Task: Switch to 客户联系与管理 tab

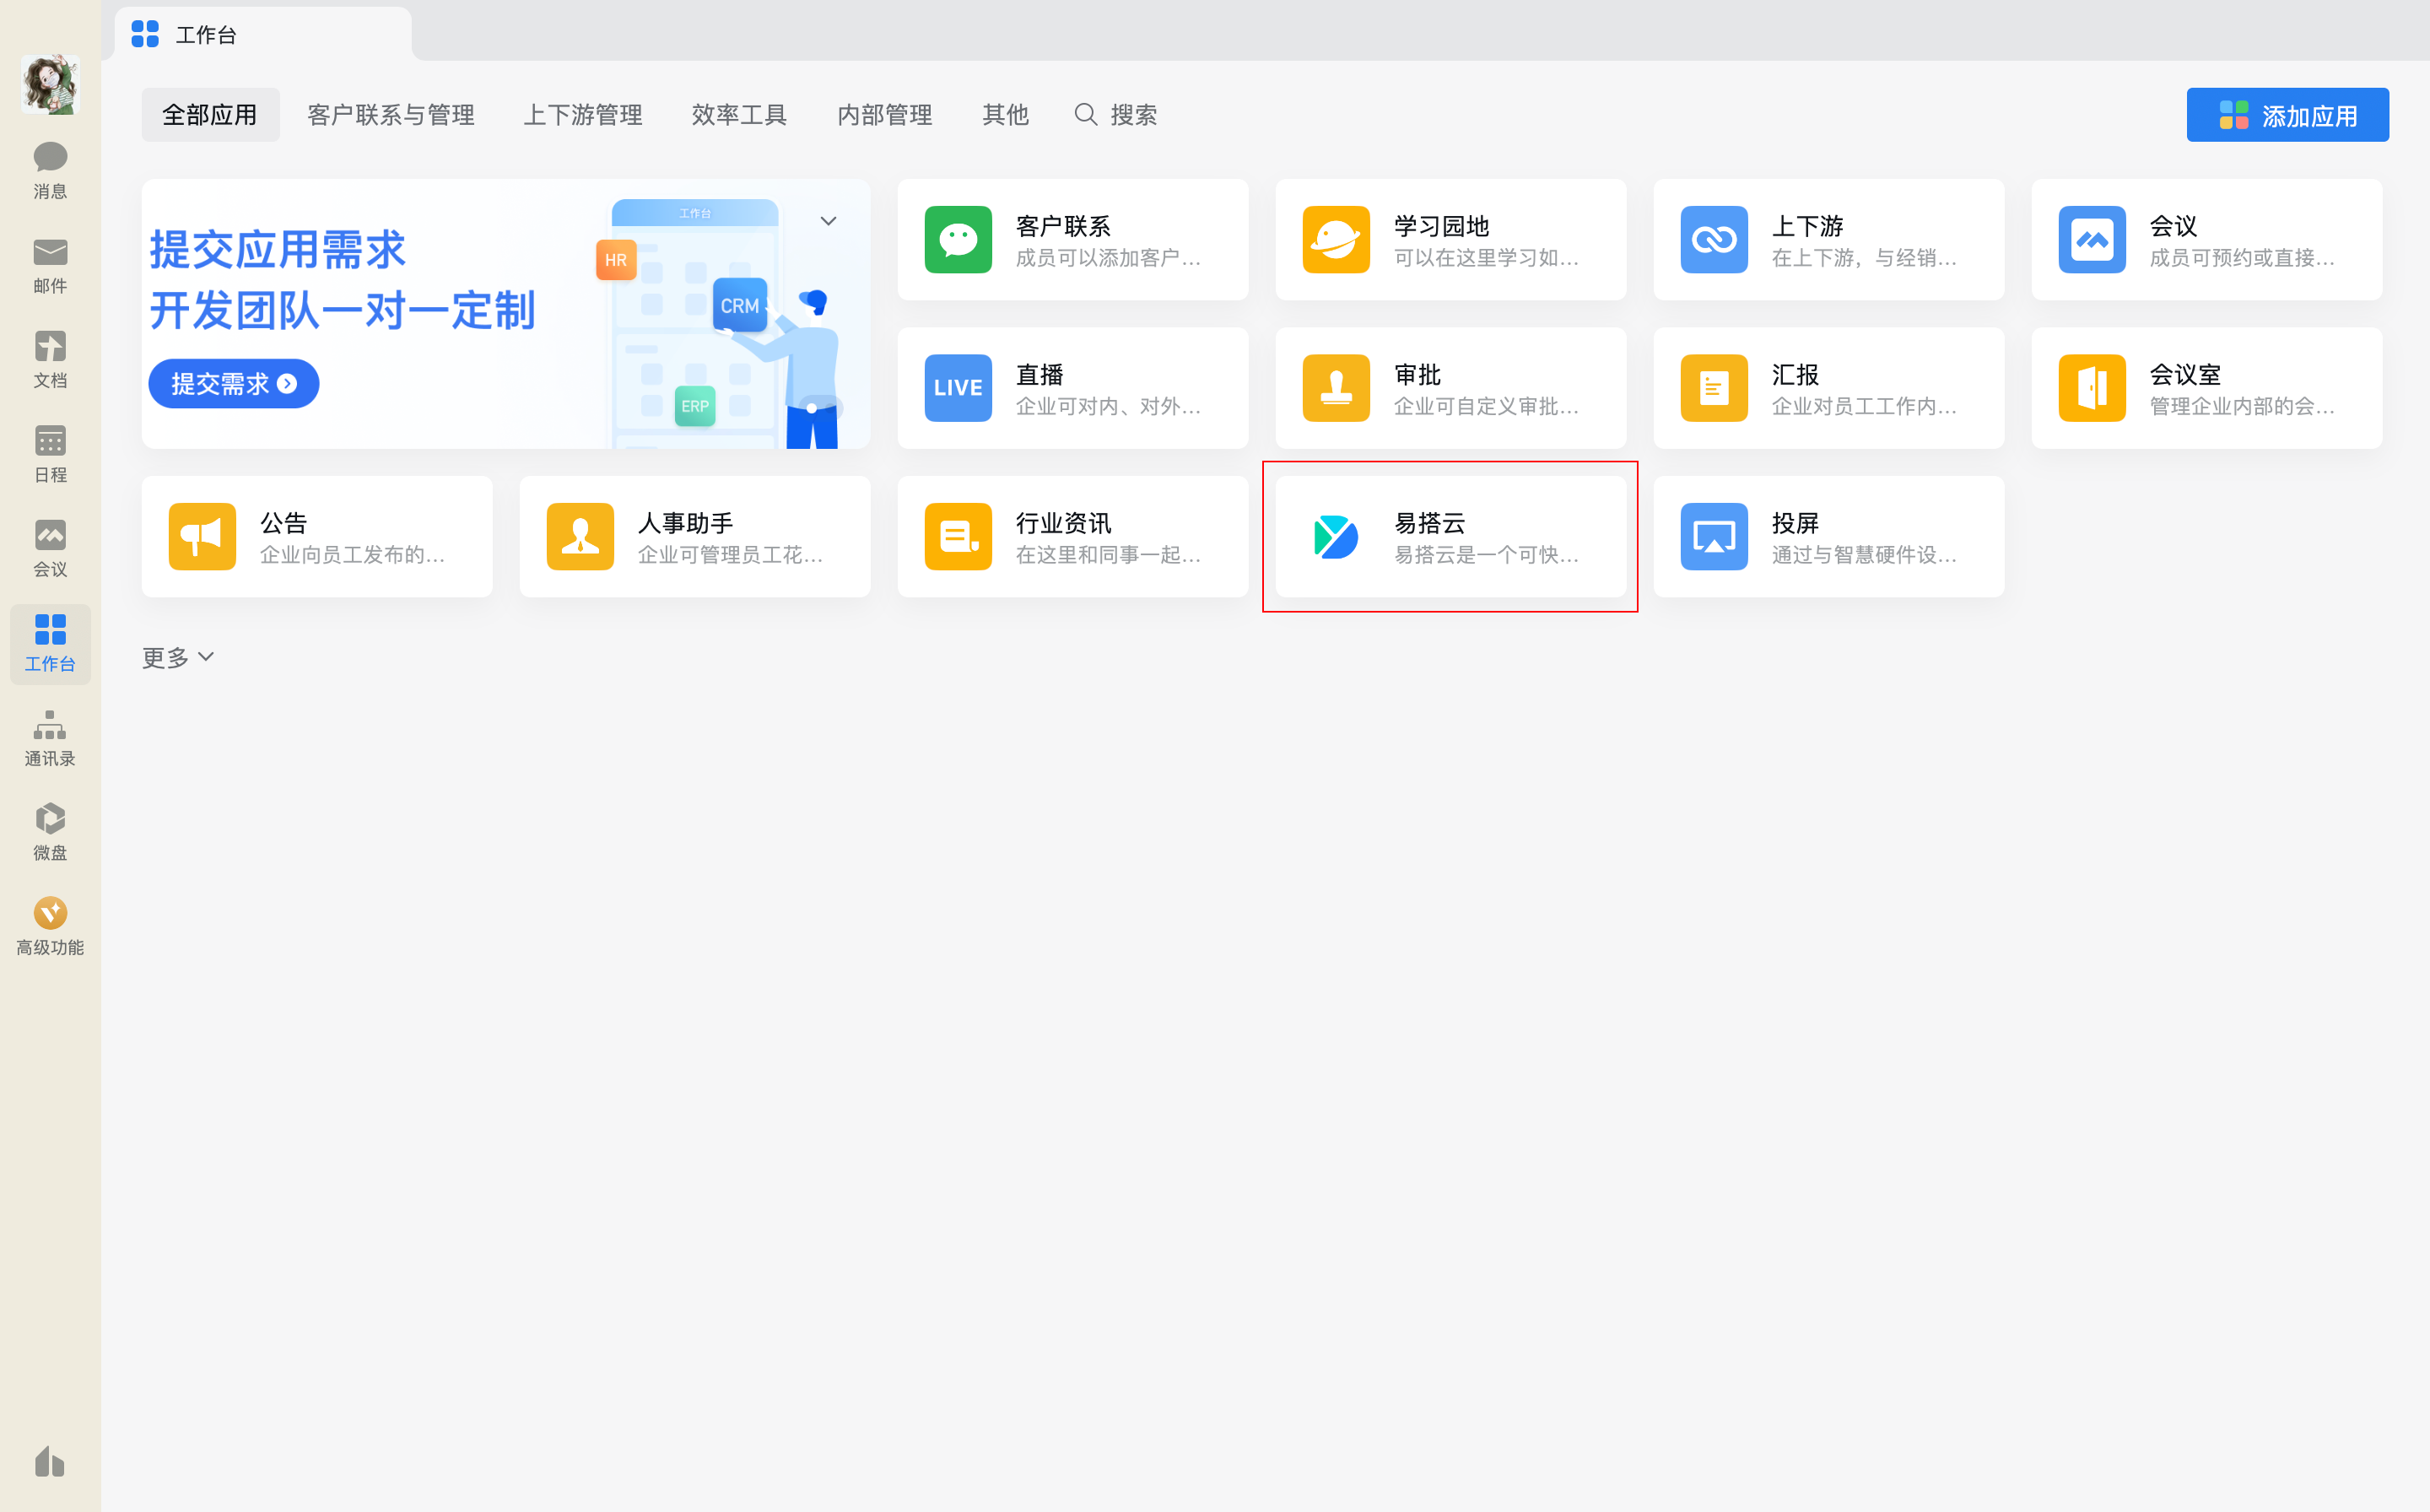Action: (x=390, y=115)
